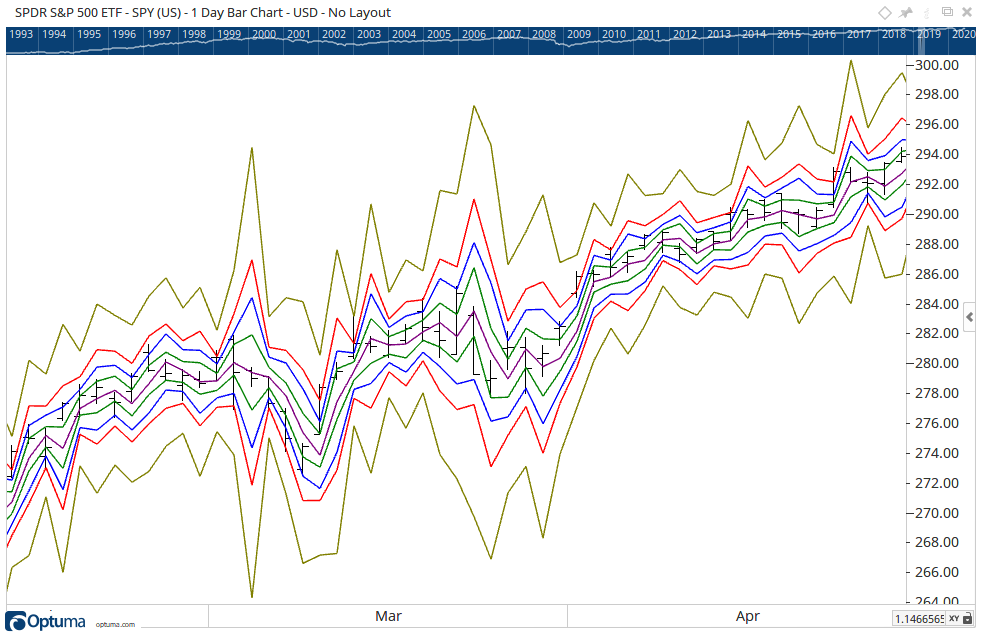Image resolution: width=982 pixels, height=635 pixels.
Task: Click 2018 in the year navigation bar
Action: tap(894, 34)
